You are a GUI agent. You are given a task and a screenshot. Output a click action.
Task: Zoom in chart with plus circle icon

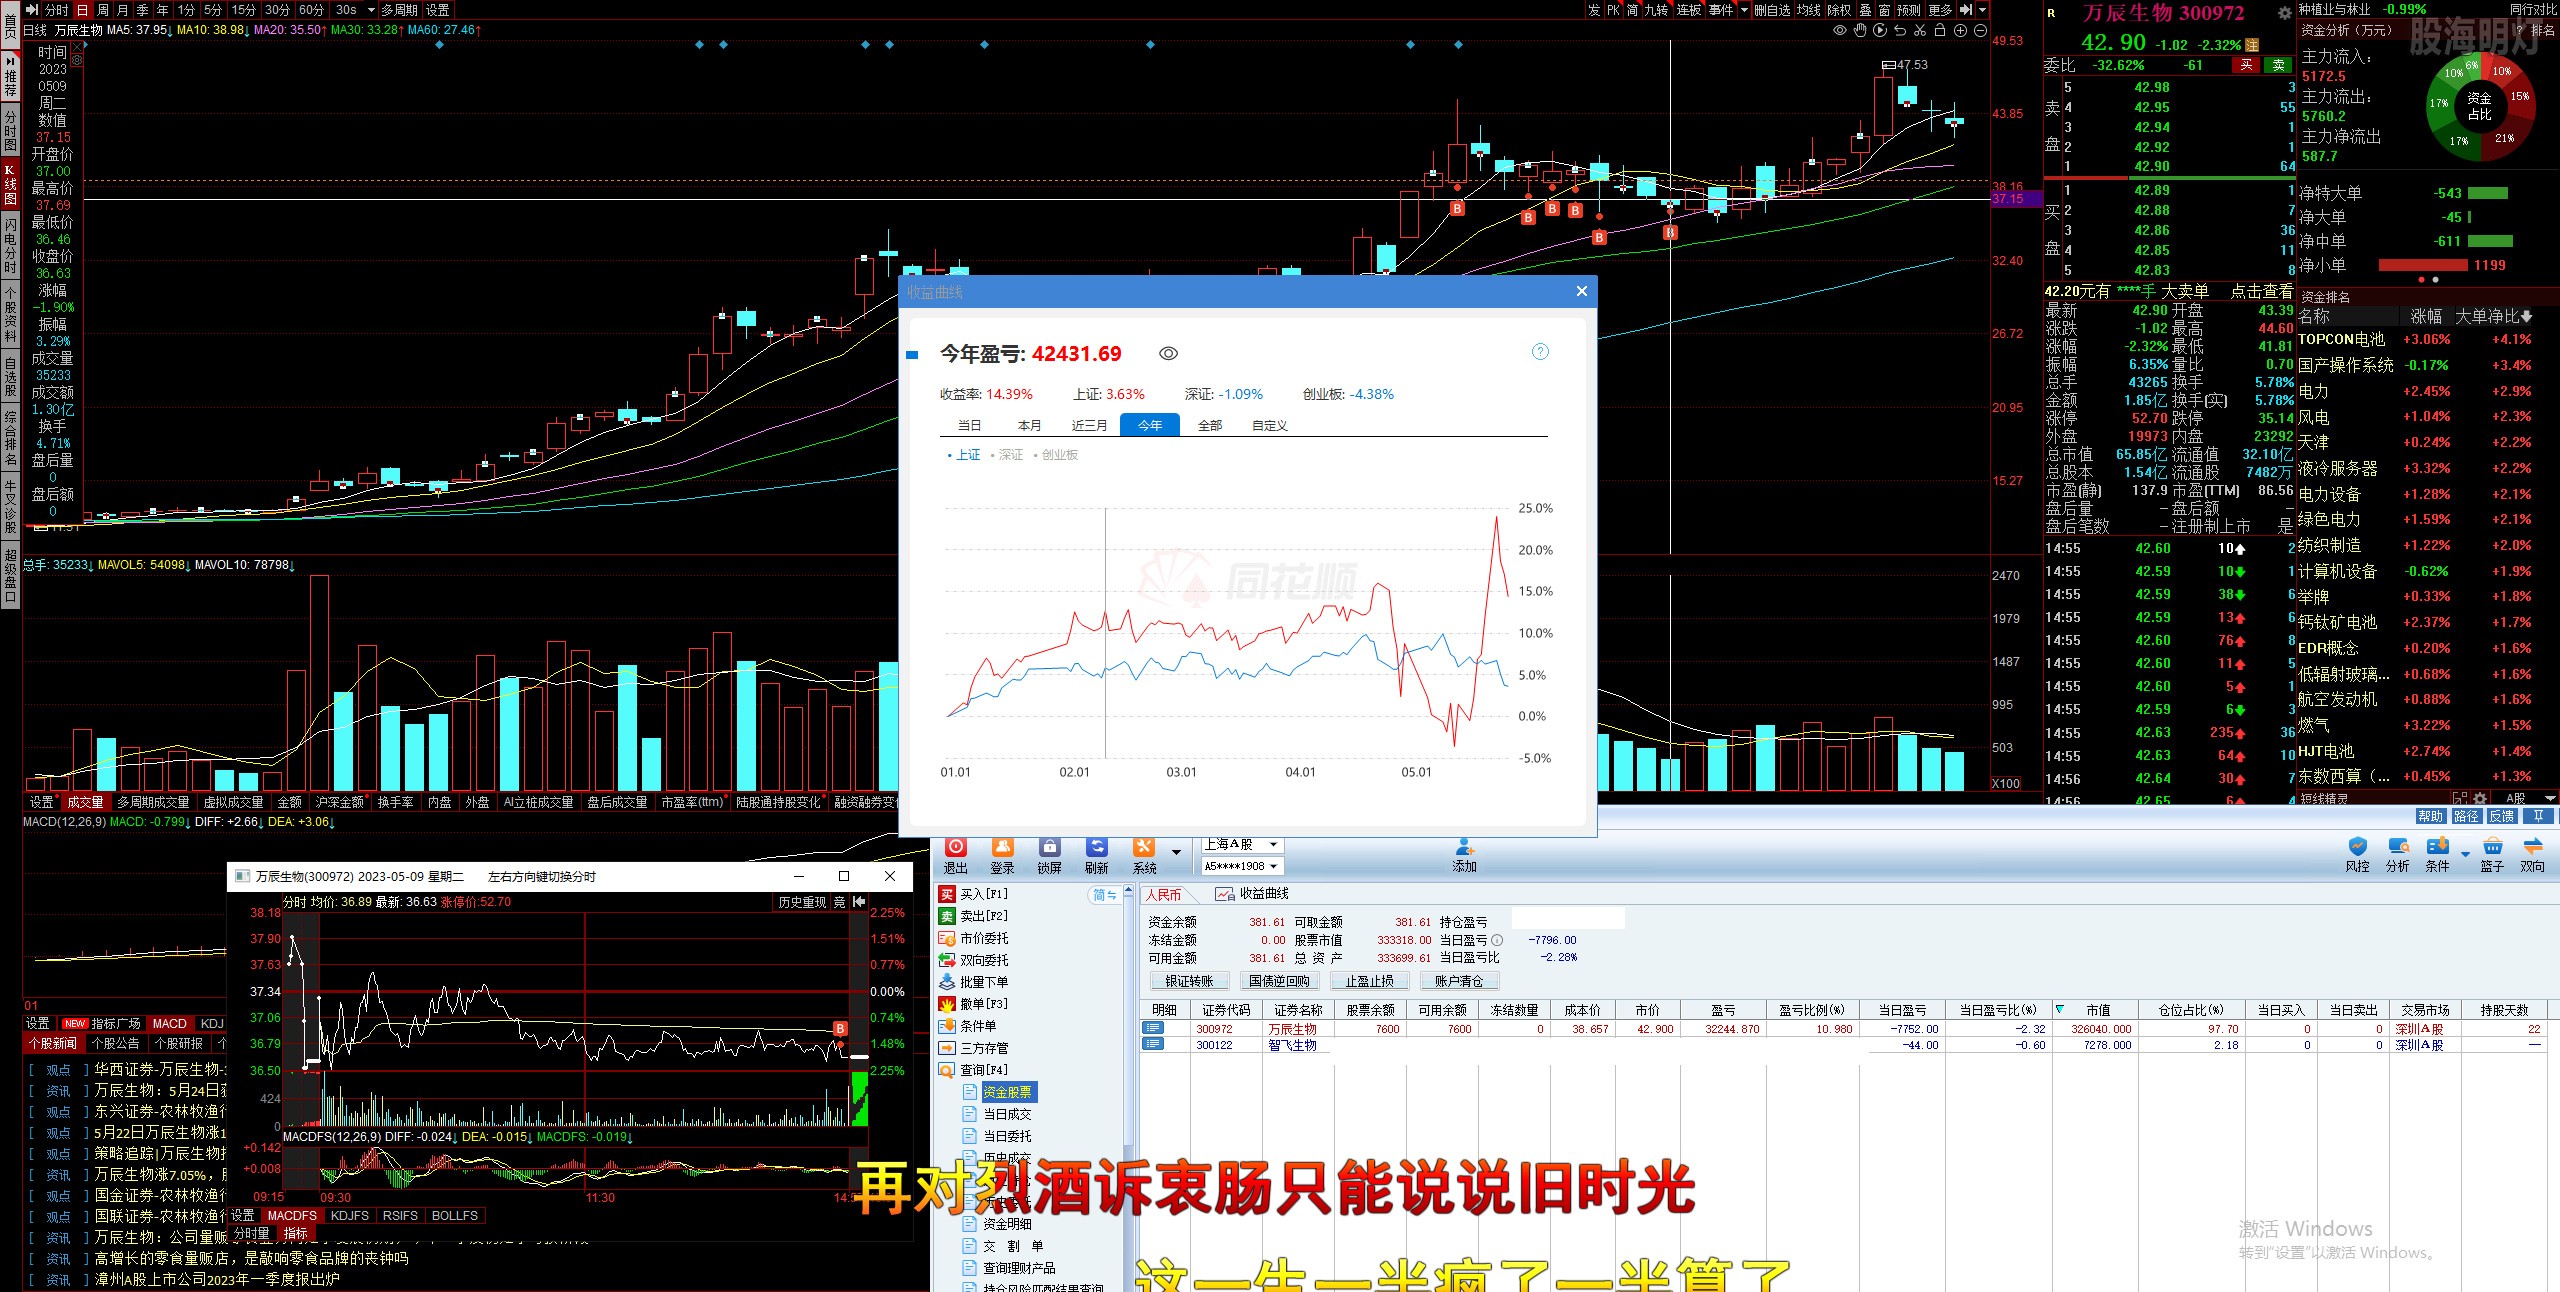1960,30
